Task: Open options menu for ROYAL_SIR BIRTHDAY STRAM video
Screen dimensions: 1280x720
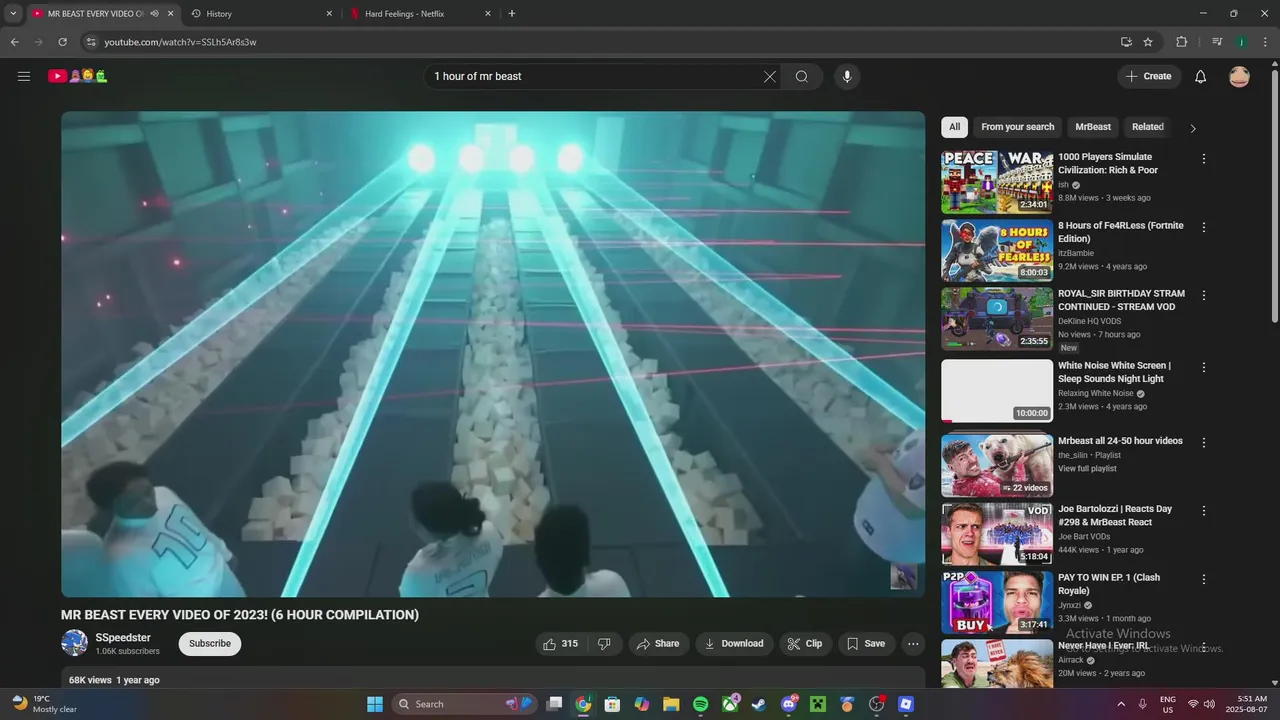Action: [x=1204, y=295]
